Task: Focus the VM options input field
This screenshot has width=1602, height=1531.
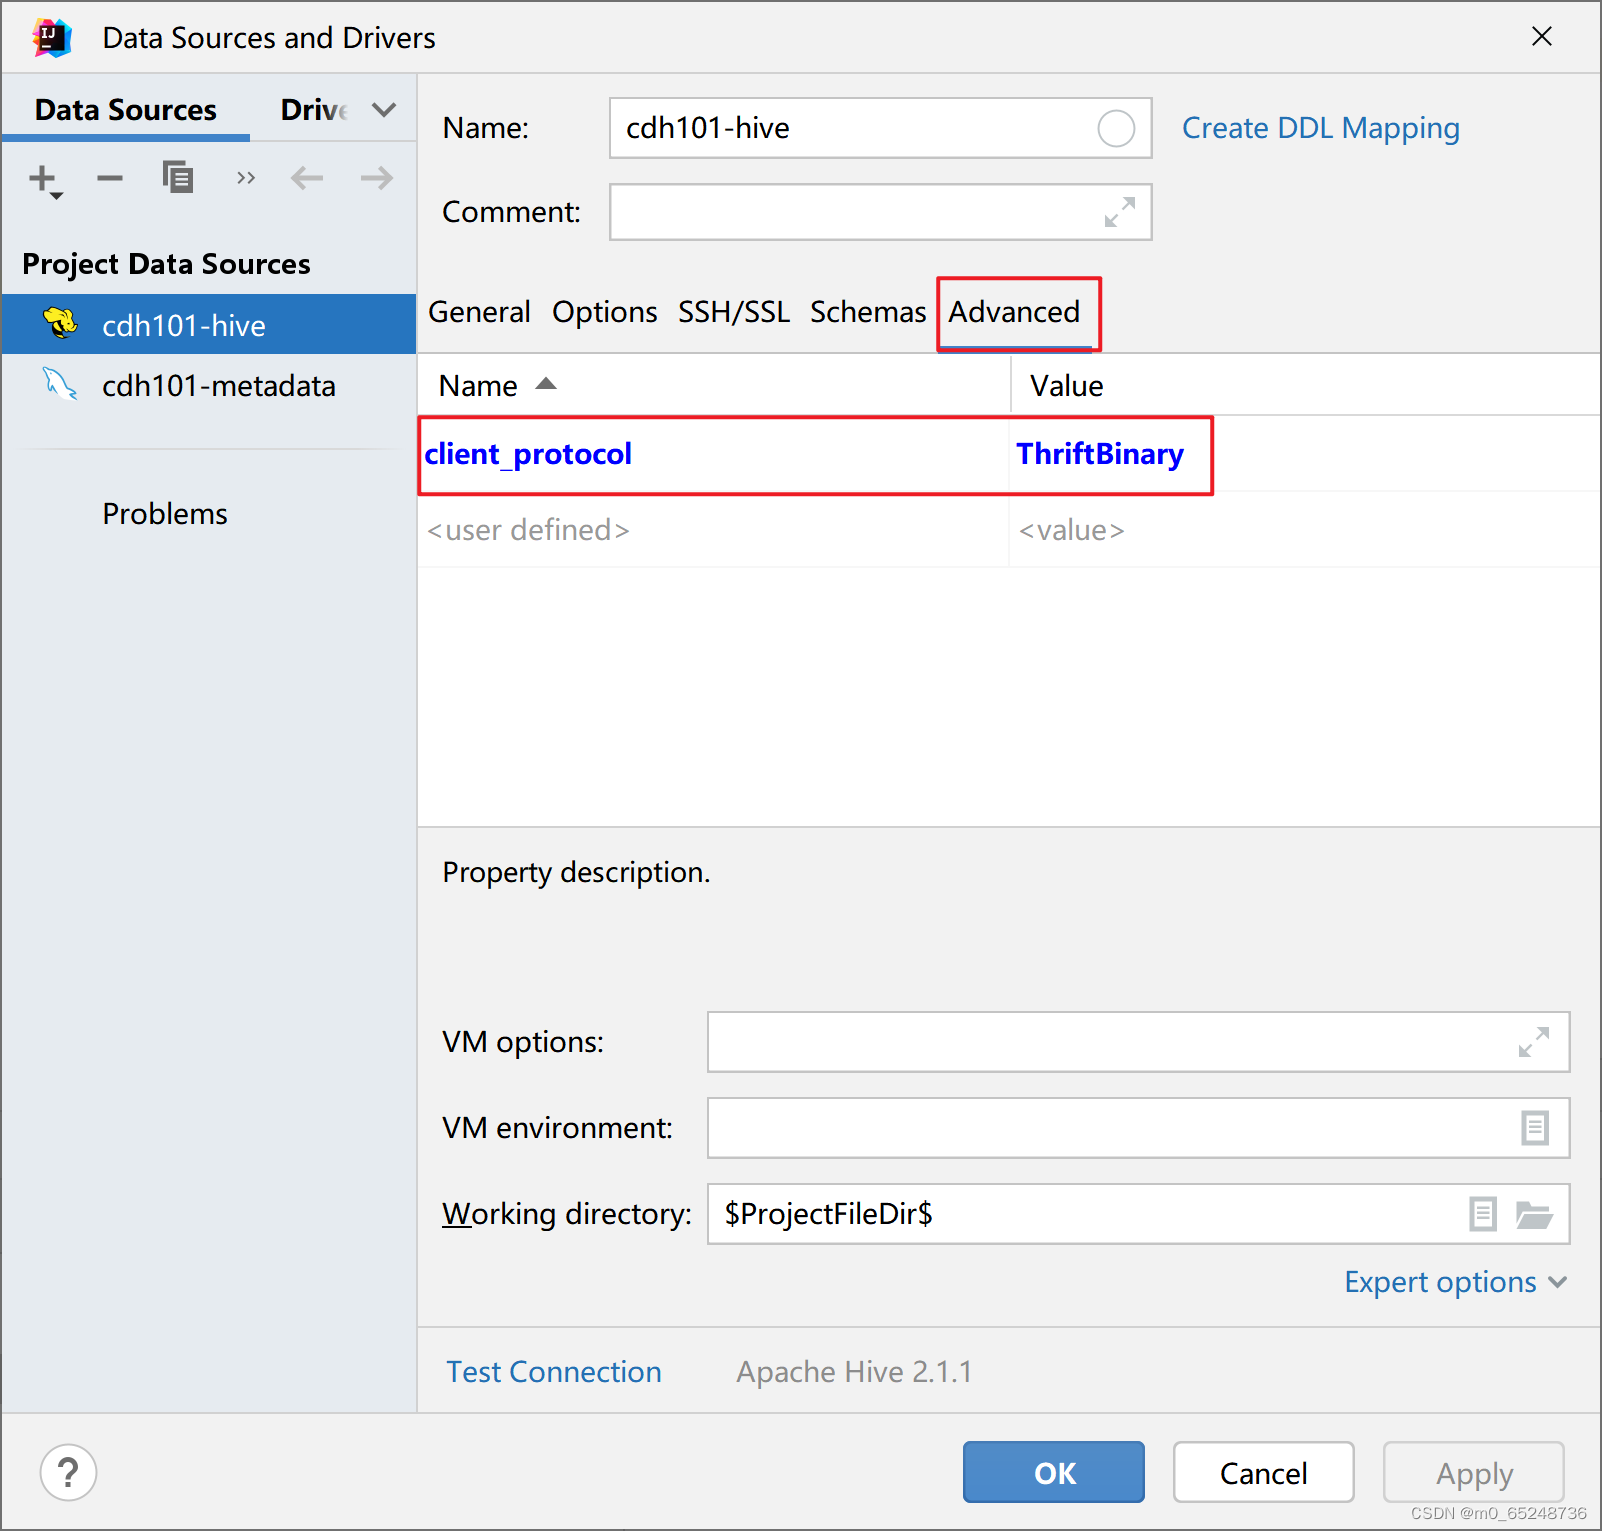Action: coord(1138,1042)
